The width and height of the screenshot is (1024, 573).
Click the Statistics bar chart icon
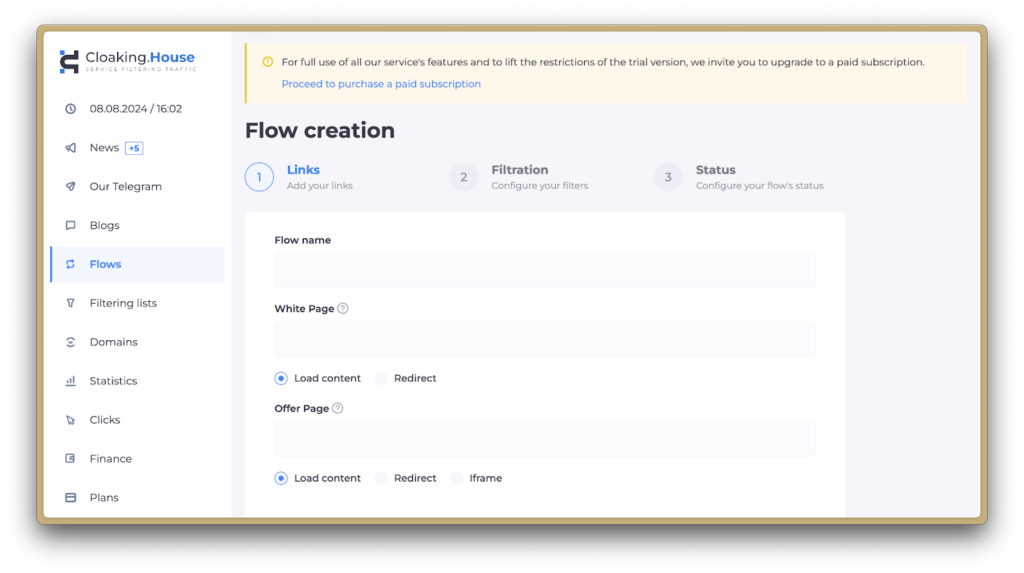[70, 381]
